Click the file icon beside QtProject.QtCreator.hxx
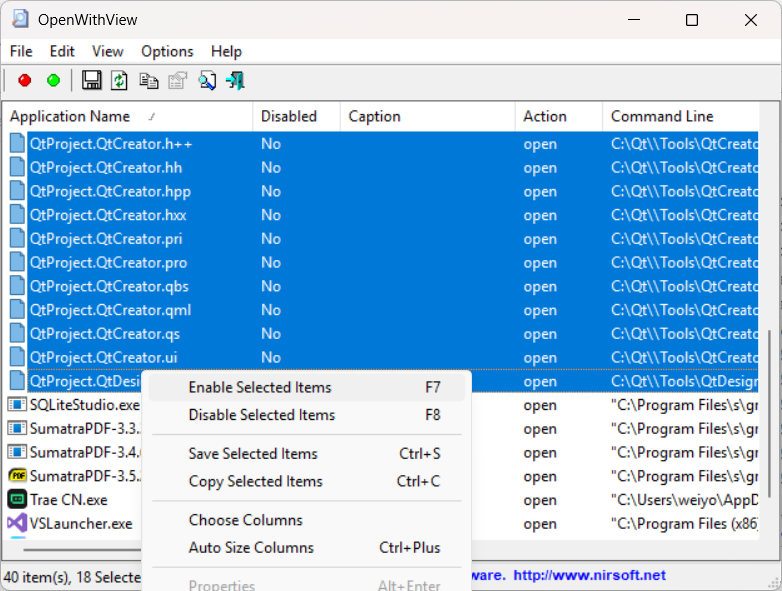Viewport: 782px width, 591px height. 17,214
